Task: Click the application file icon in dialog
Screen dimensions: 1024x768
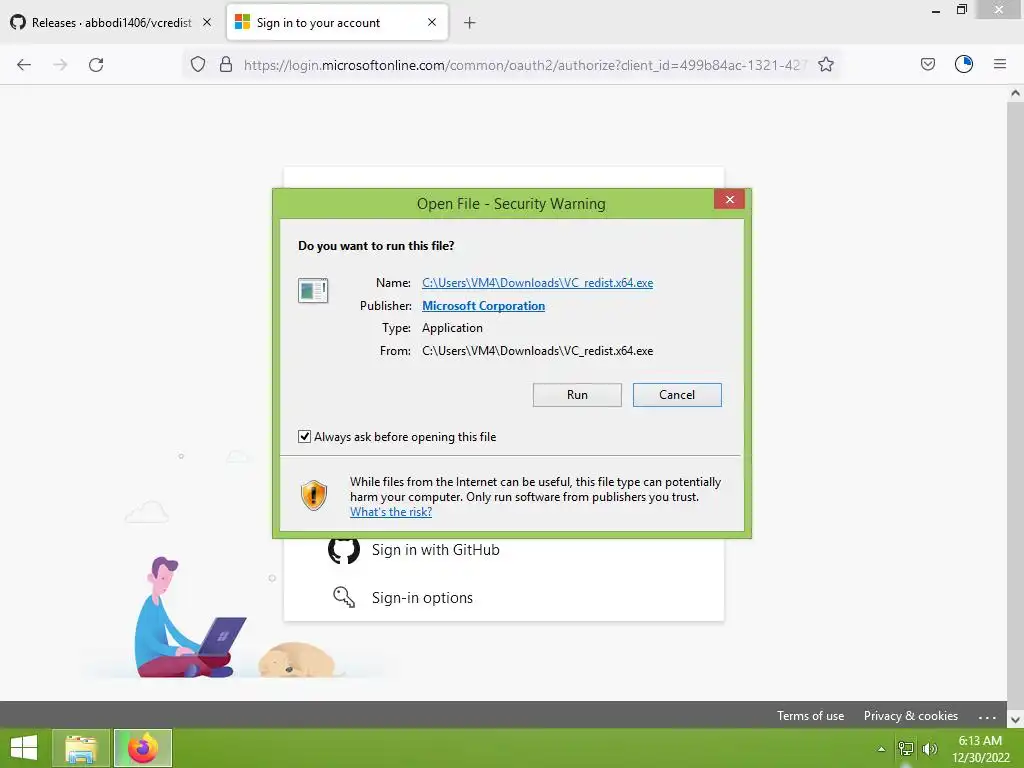Action: [313, 290]
